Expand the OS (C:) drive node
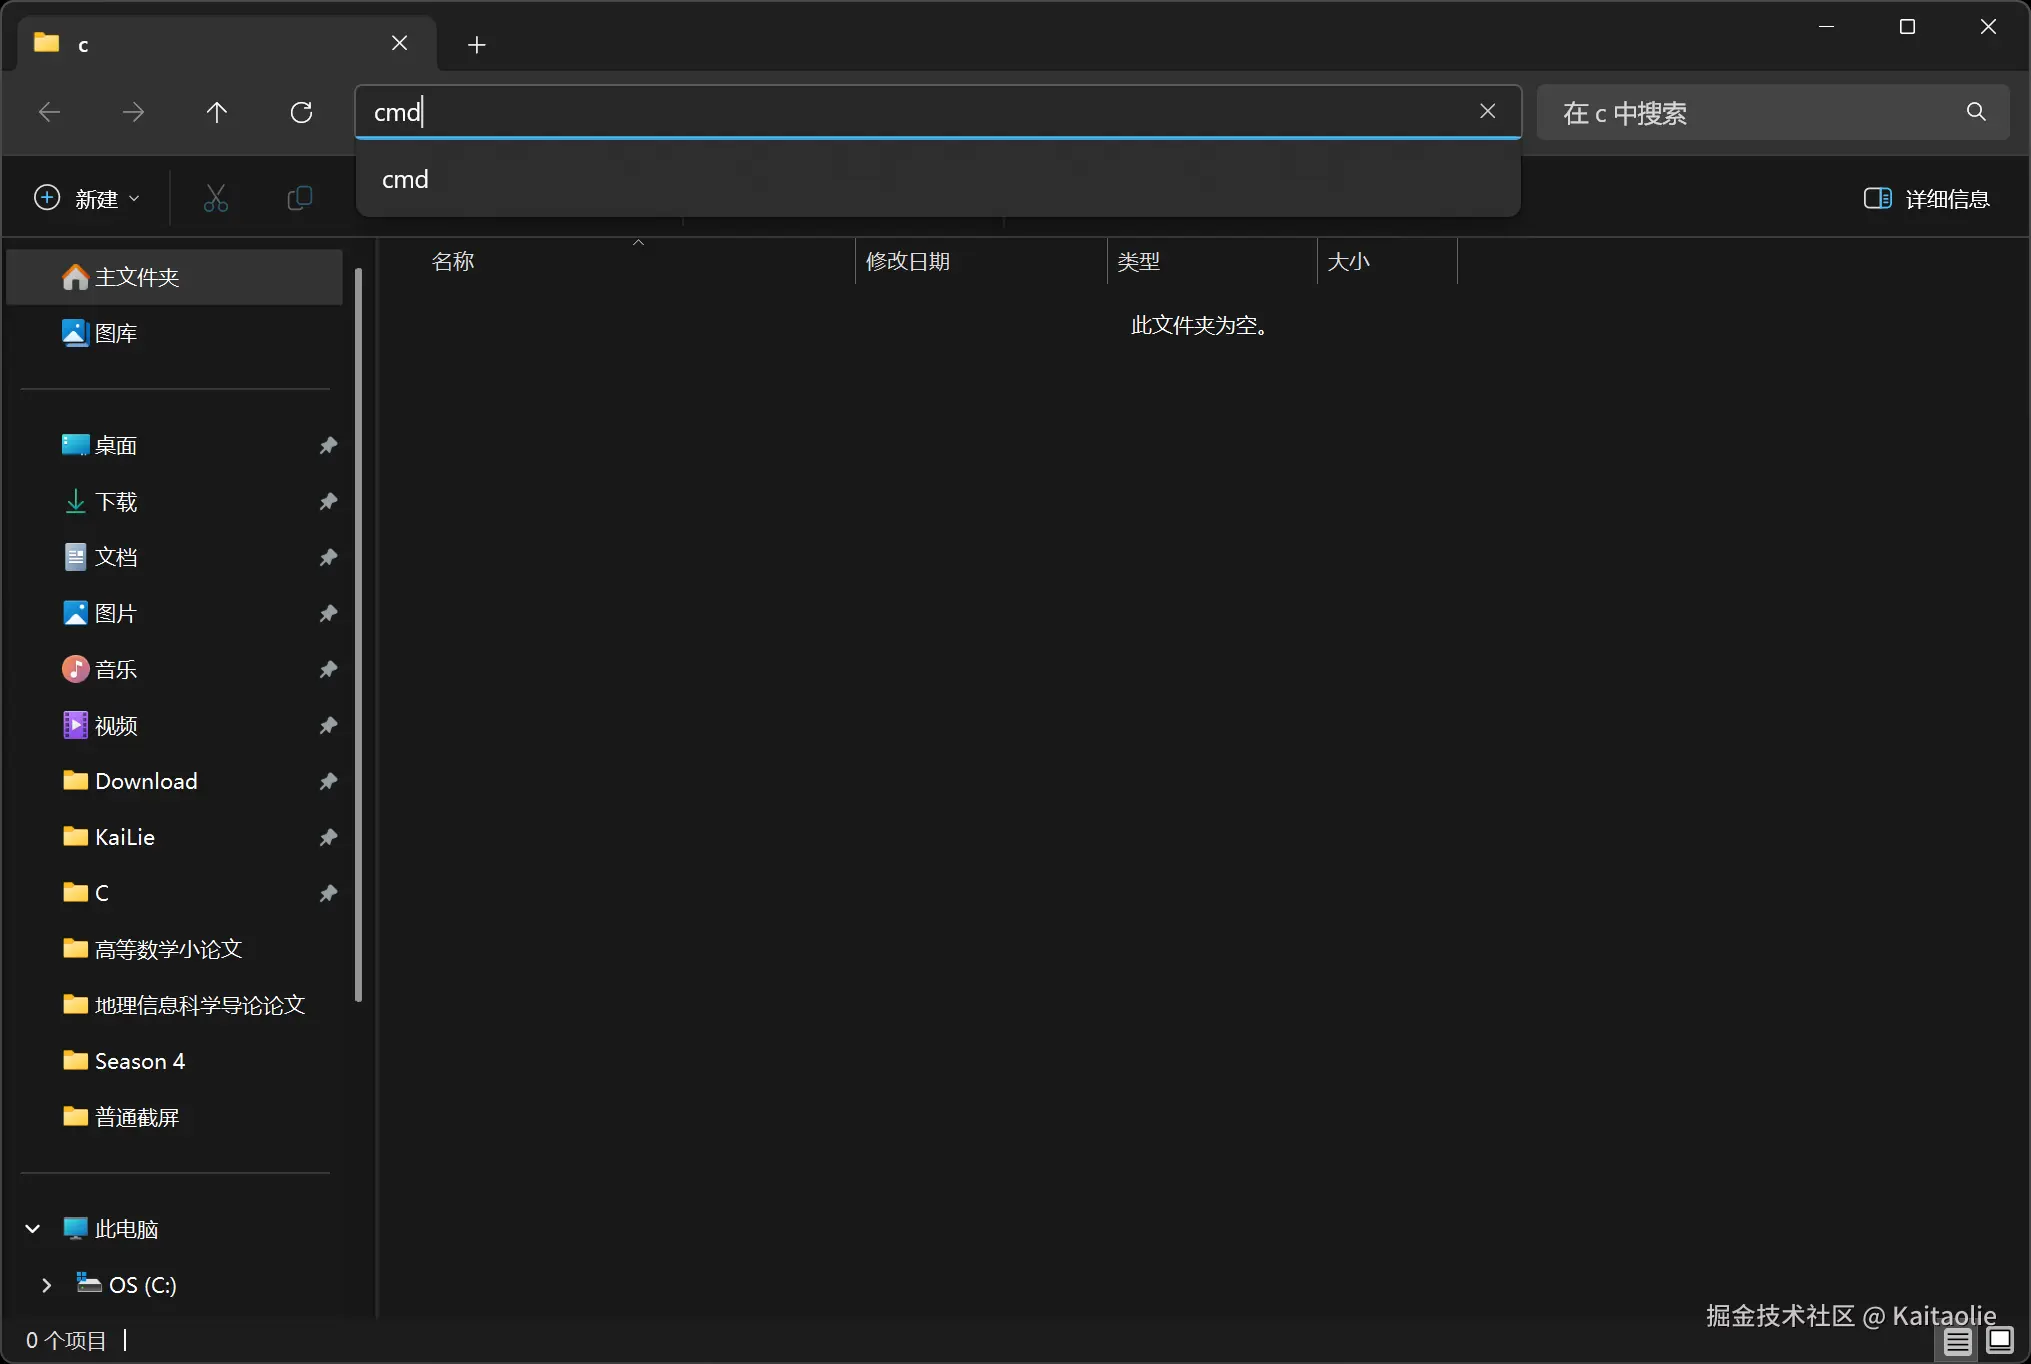Image resolution: width=2031 pixels, height=1364 pixels. pos(46,1285)
